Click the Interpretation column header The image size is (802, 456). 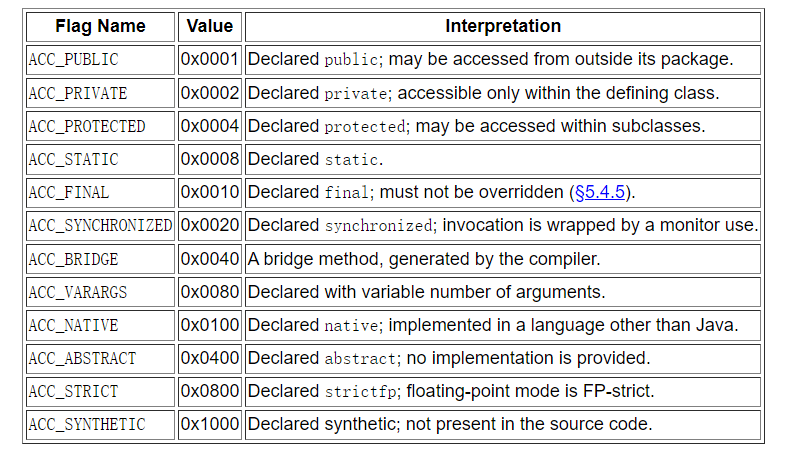coord(503,26)
